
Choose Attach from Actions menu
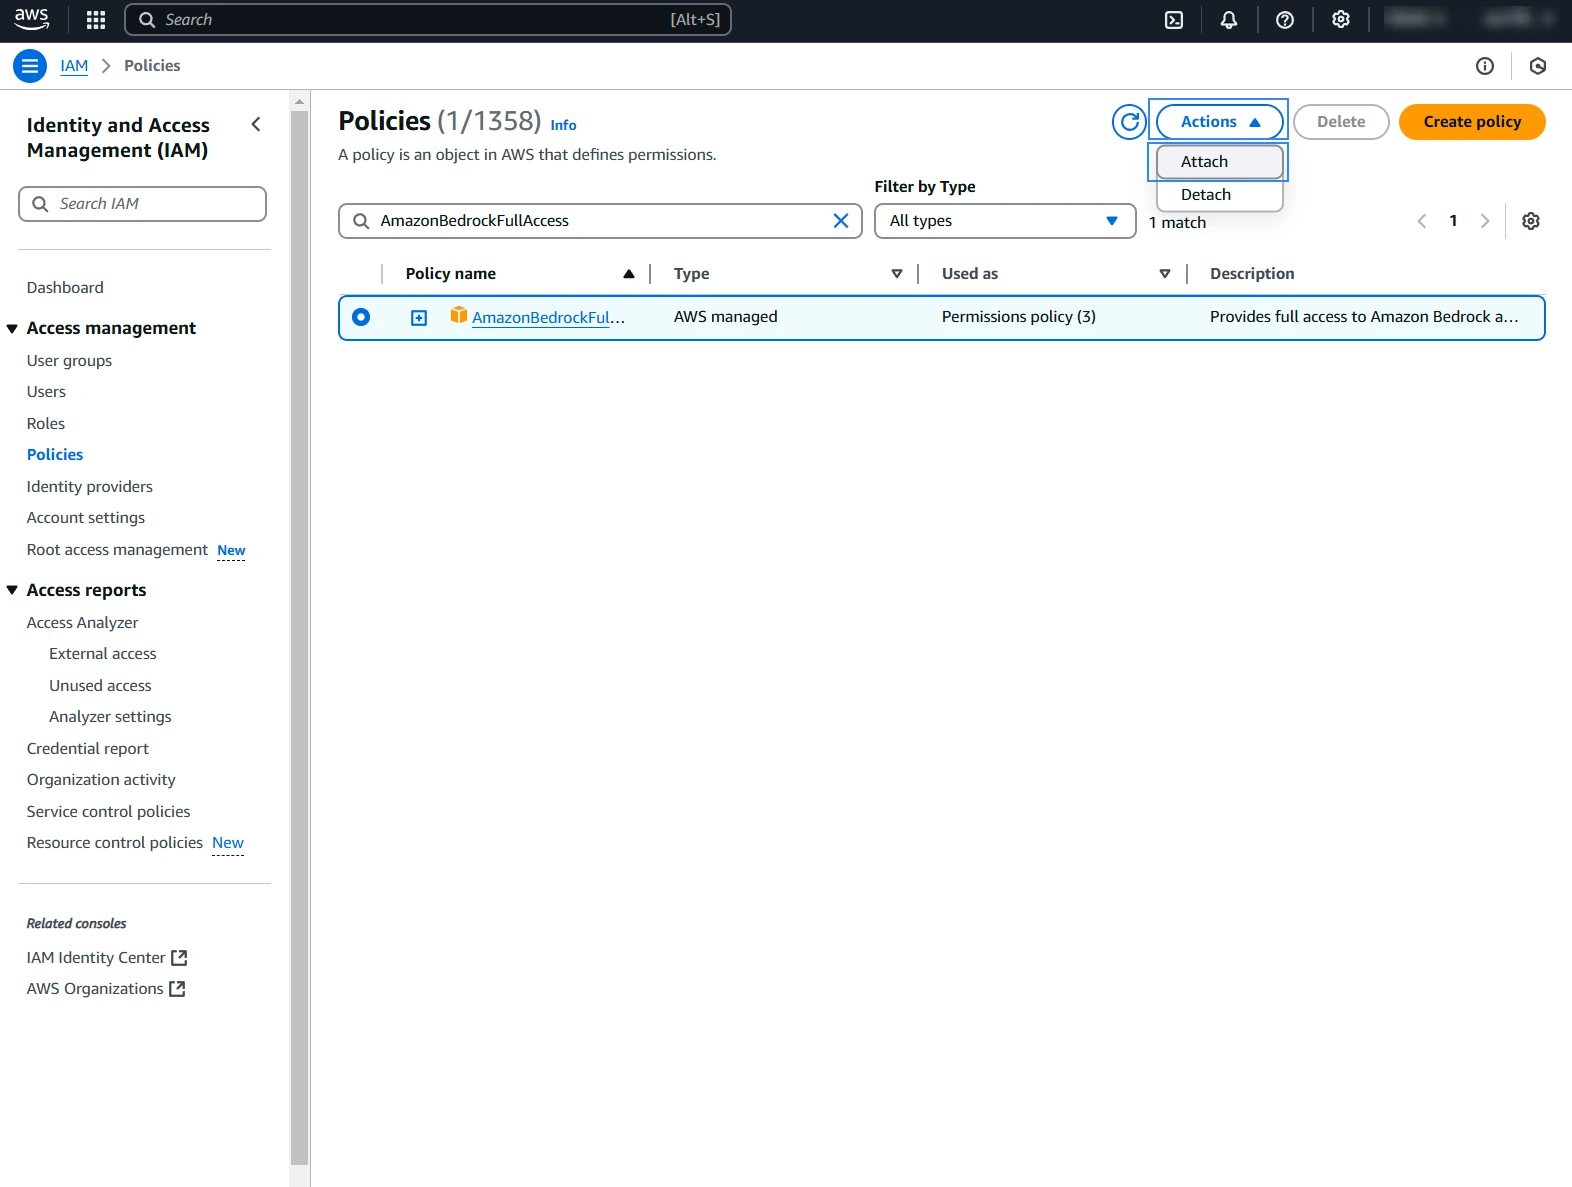pyautogui.click(x=1219, y=162)
